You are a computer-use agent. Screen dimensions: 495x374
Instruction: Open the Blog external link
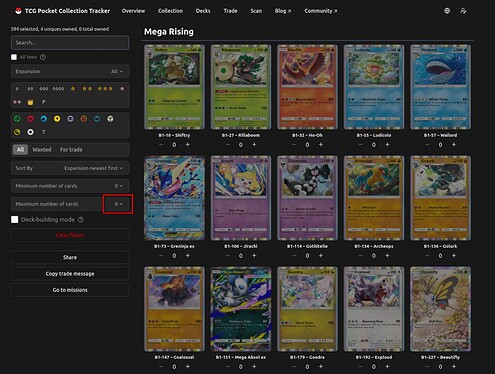(283, 11)
